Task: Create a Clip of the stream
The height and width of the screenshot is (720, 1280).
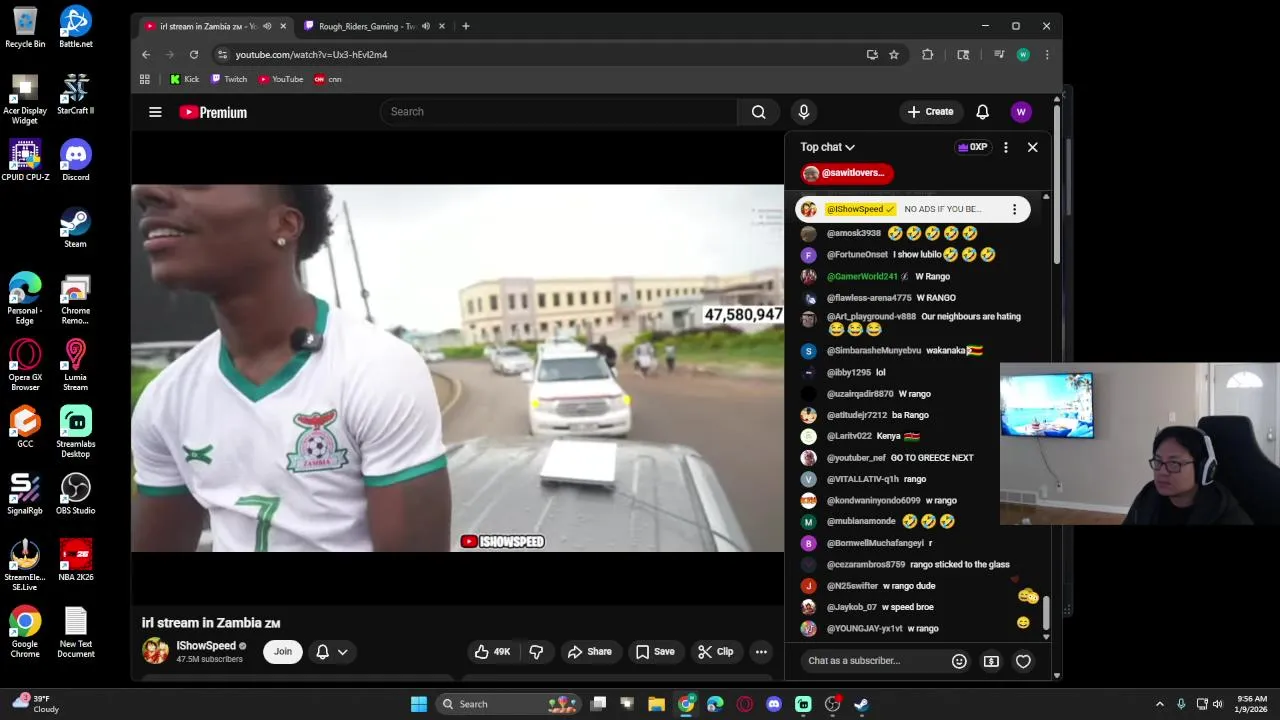Action: [716, 652]
